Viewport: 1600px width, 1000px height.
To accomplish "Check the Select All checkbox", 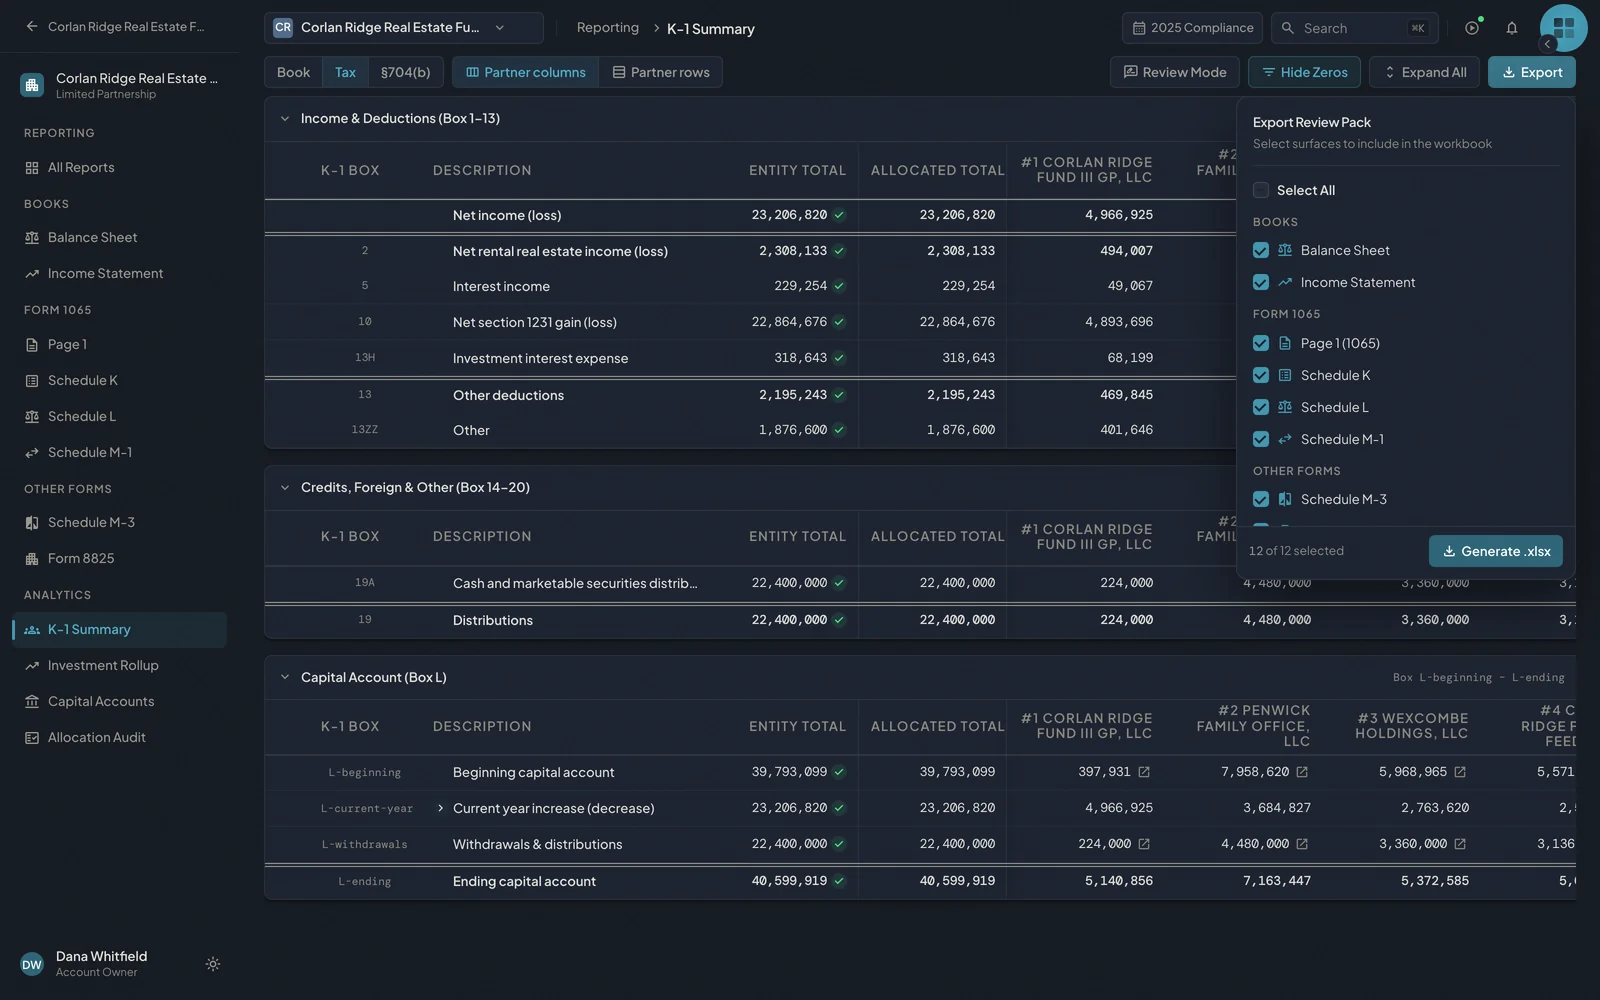I will click(1261, 190).
